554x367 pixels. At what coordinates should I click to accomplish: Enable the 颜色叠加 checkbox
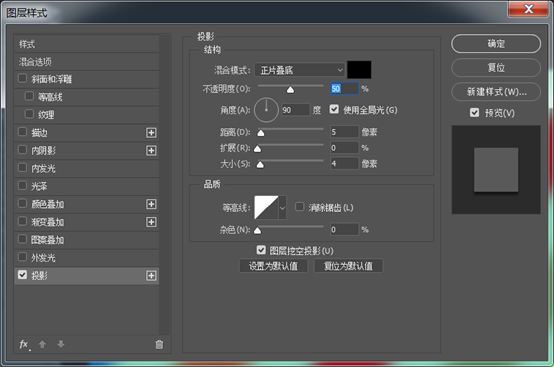point(22,203)
